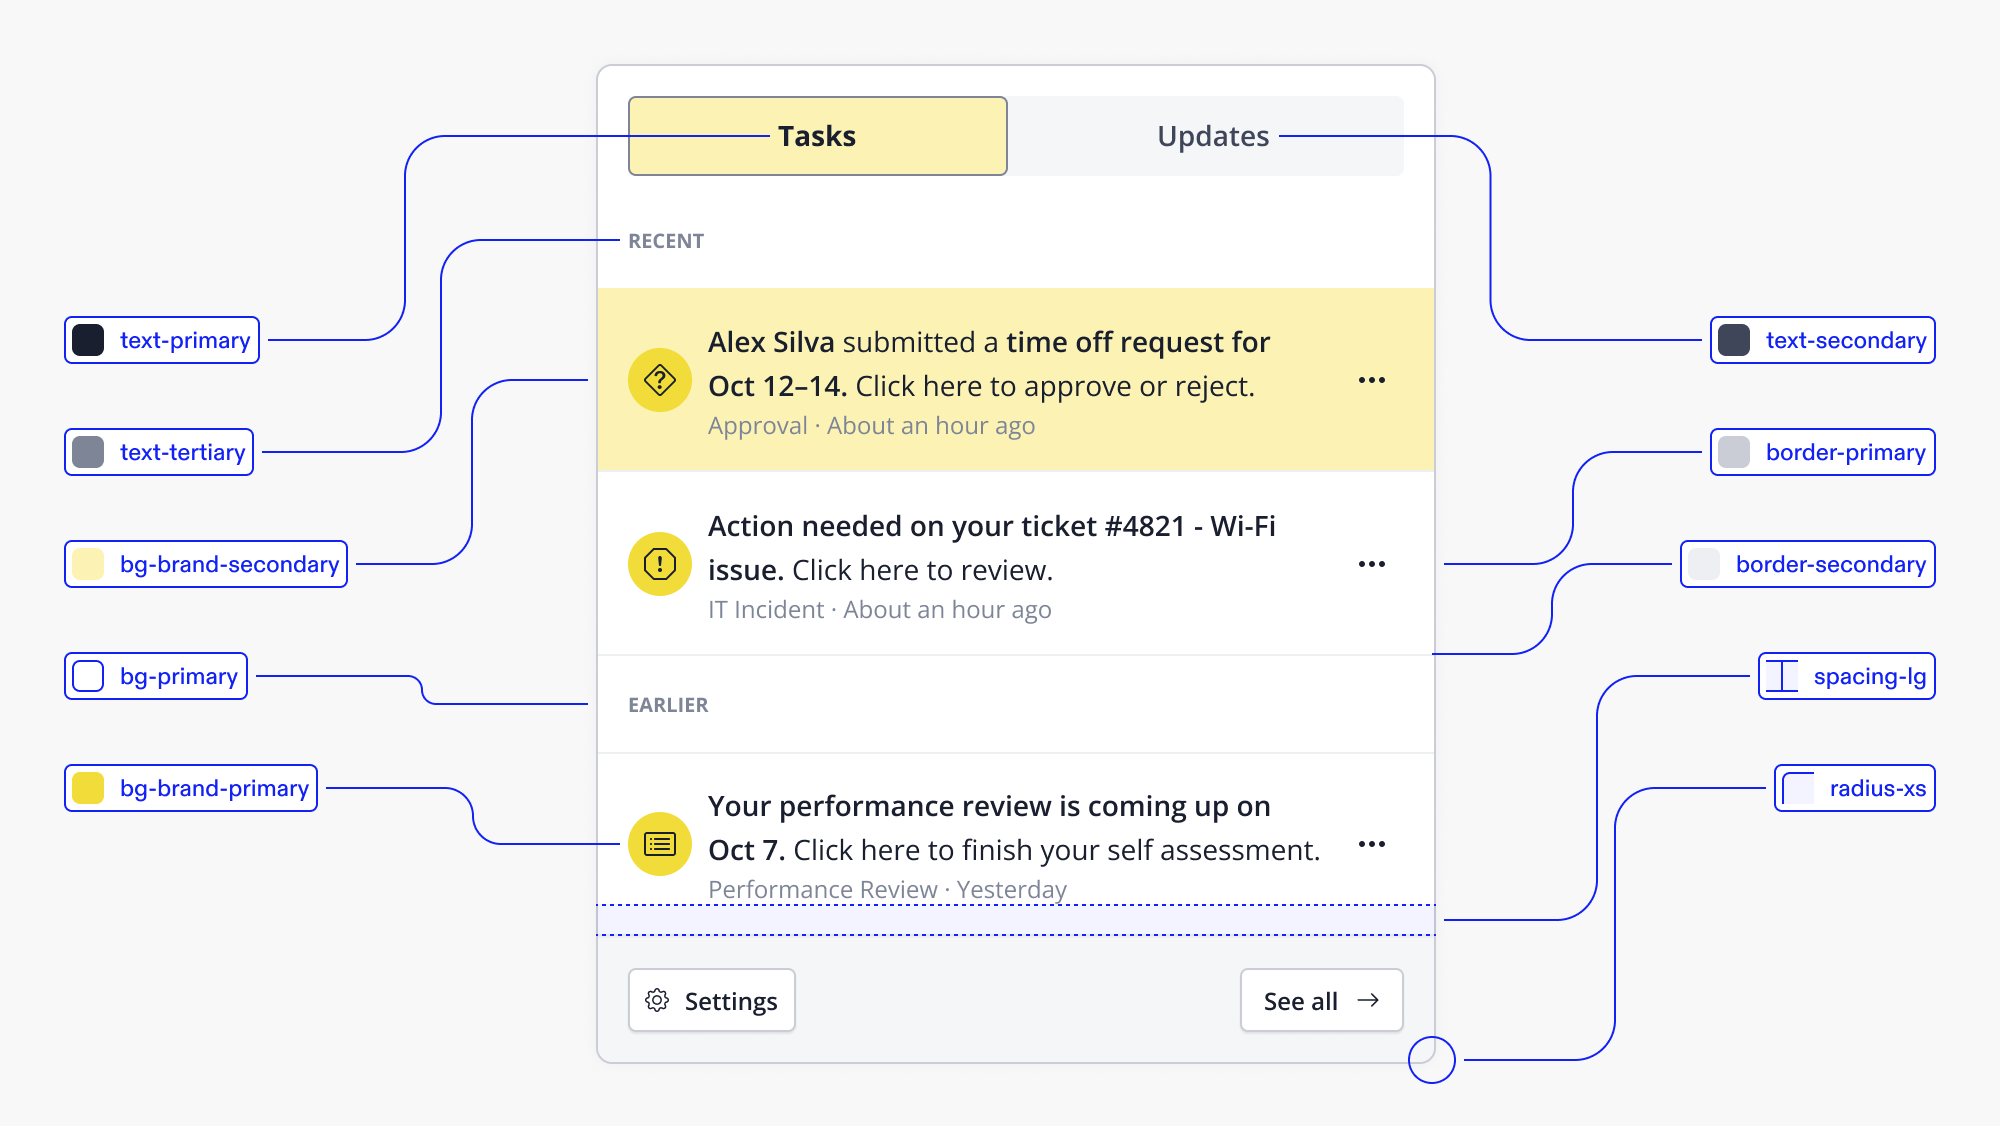Click the IT incident exclamation icon
Image resolution: width=2000 pixels, height=1126 pixels.
660,564
